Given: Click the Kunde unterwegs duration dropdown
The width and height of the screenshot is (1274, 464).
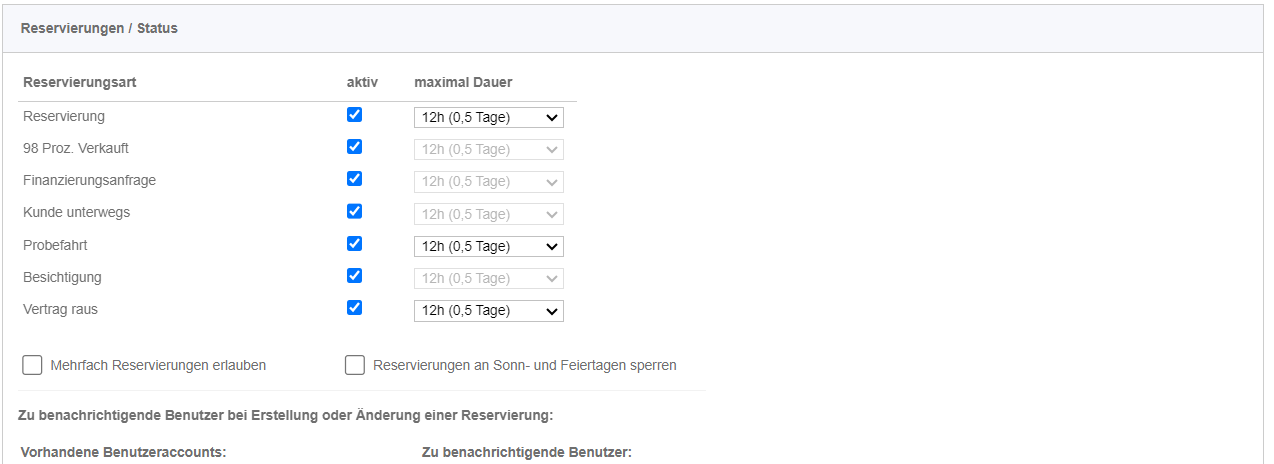Looking at the screenshot, I should coord(489,214).
